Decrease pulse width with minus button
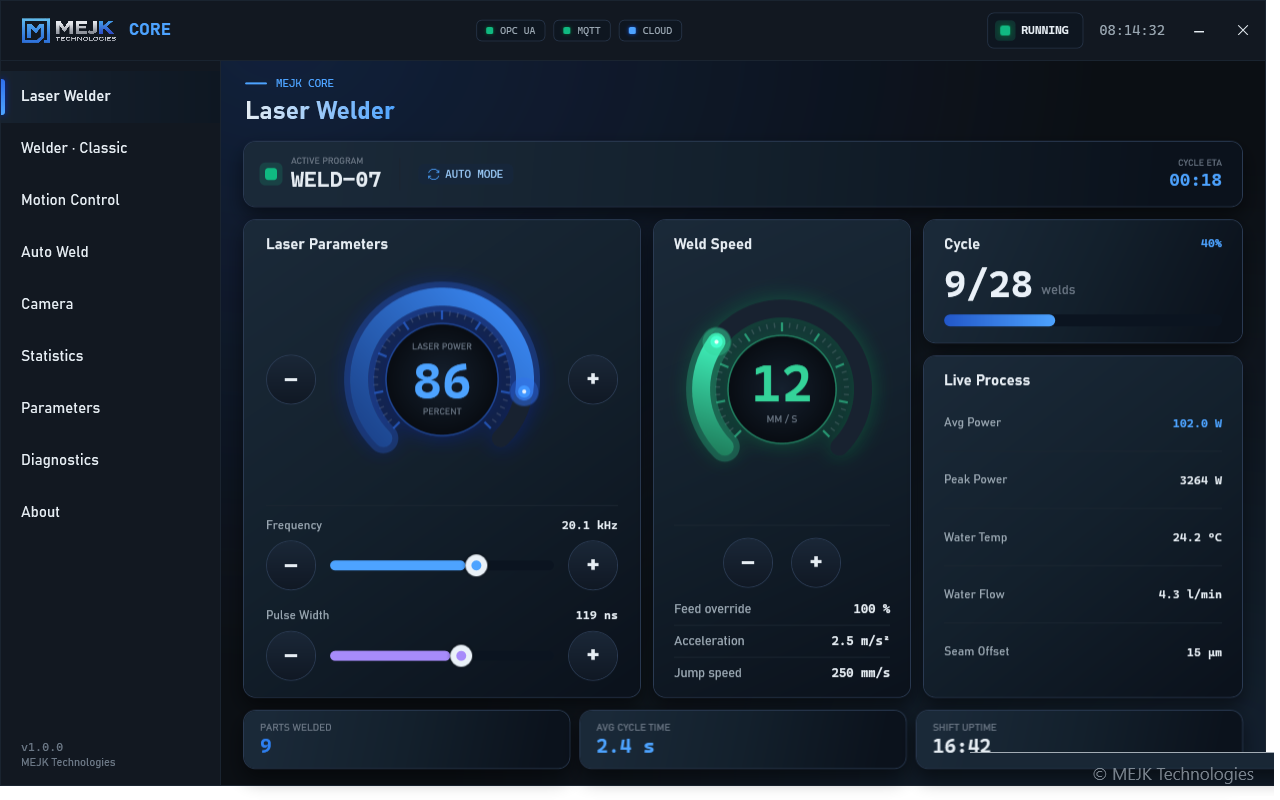The image size is (1280, 800). (291, 656)
